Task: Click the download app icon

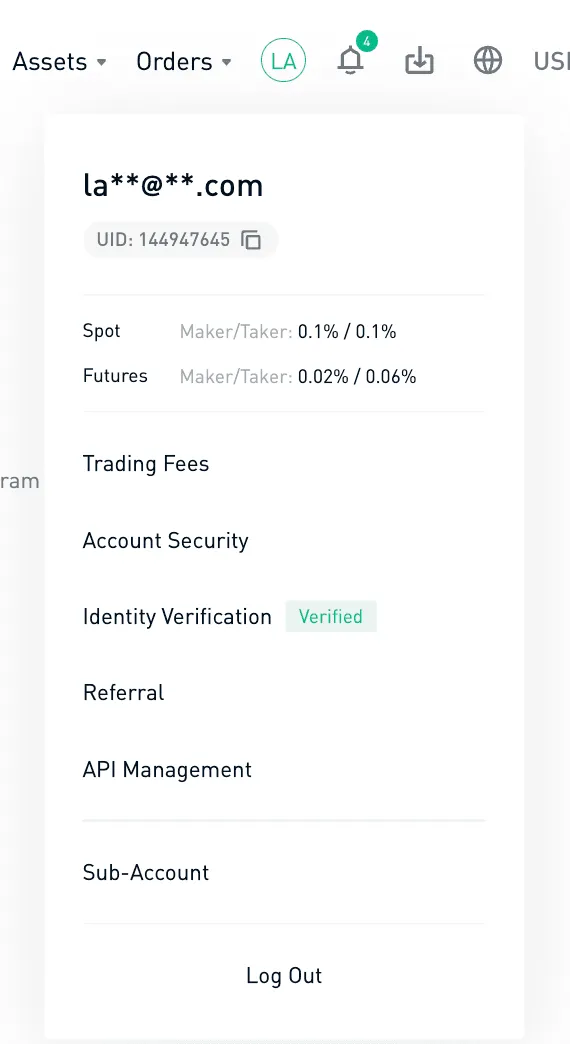Action: click(x=420, y=62)
